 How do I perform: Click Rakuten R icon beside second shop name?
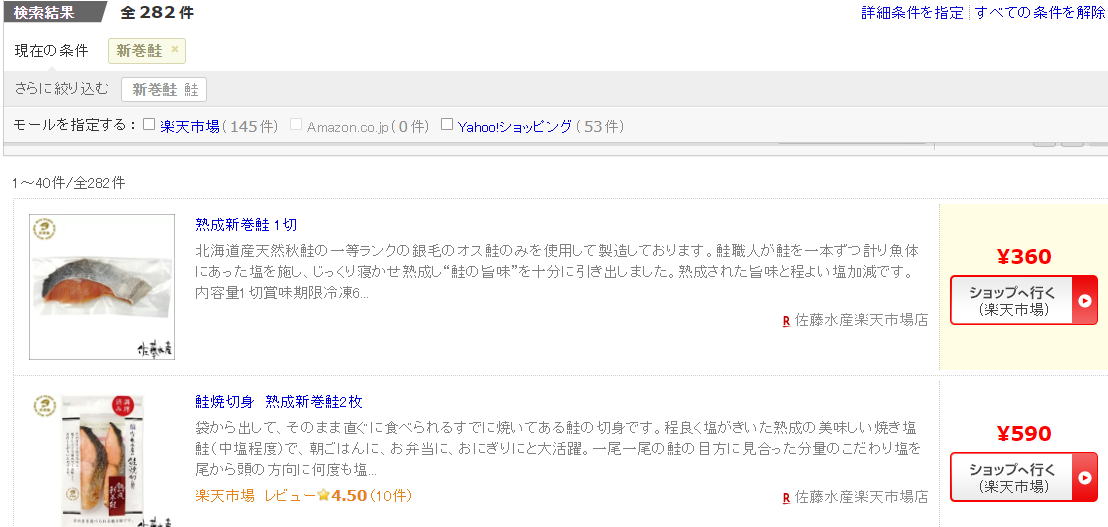[786, 497]
